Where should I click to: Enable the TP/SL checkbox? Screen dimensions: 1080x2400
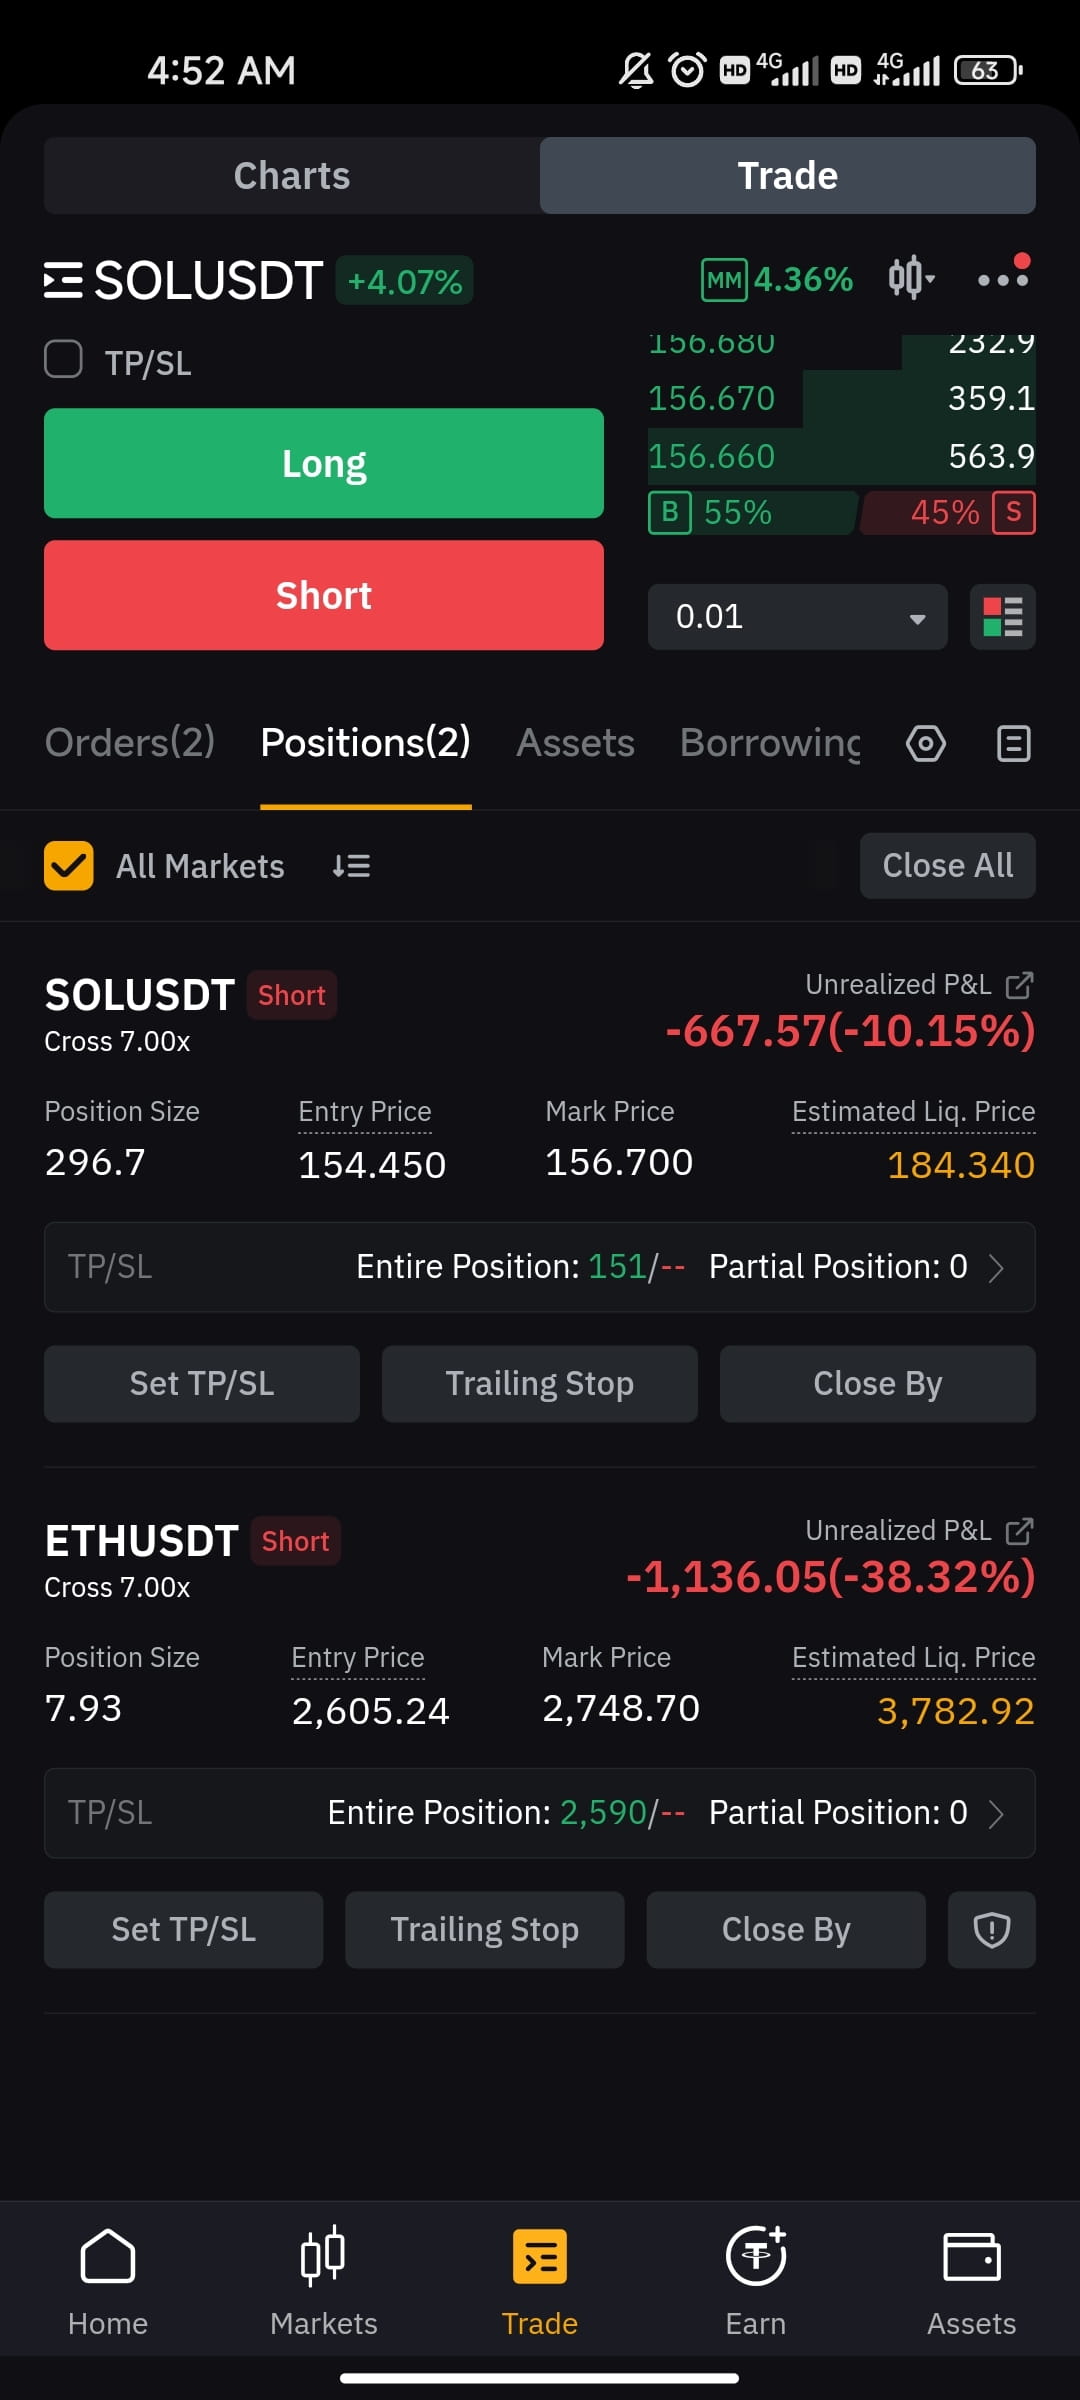[64, 360]
